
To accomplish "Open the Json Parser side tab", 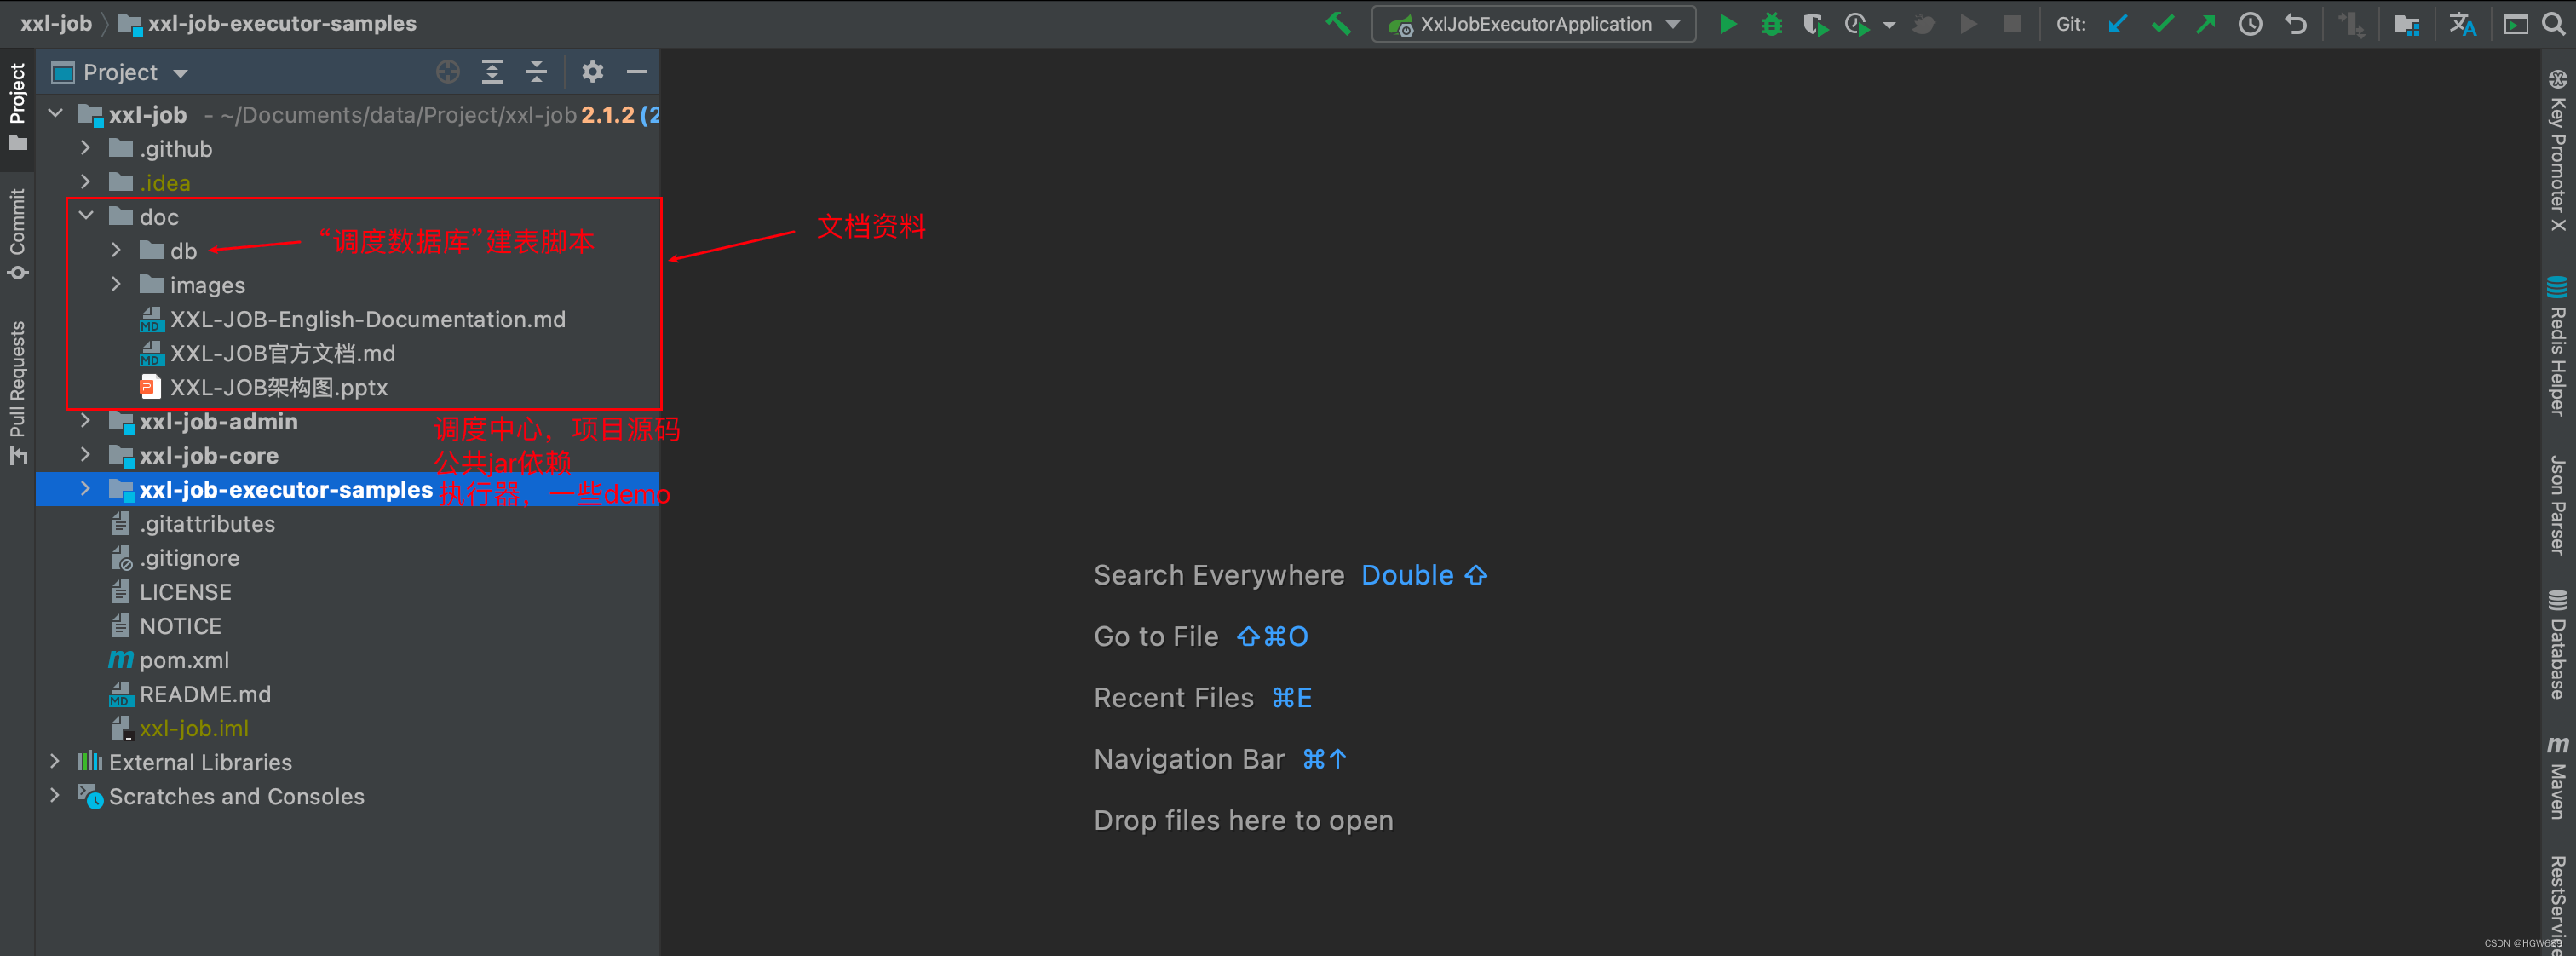I will pos(2557,504).
